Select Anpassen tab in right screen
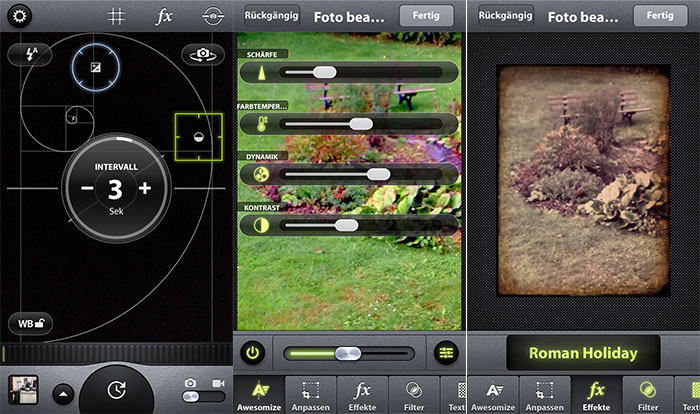This screenshot has width=700, height=414. [x=545, y=395]
